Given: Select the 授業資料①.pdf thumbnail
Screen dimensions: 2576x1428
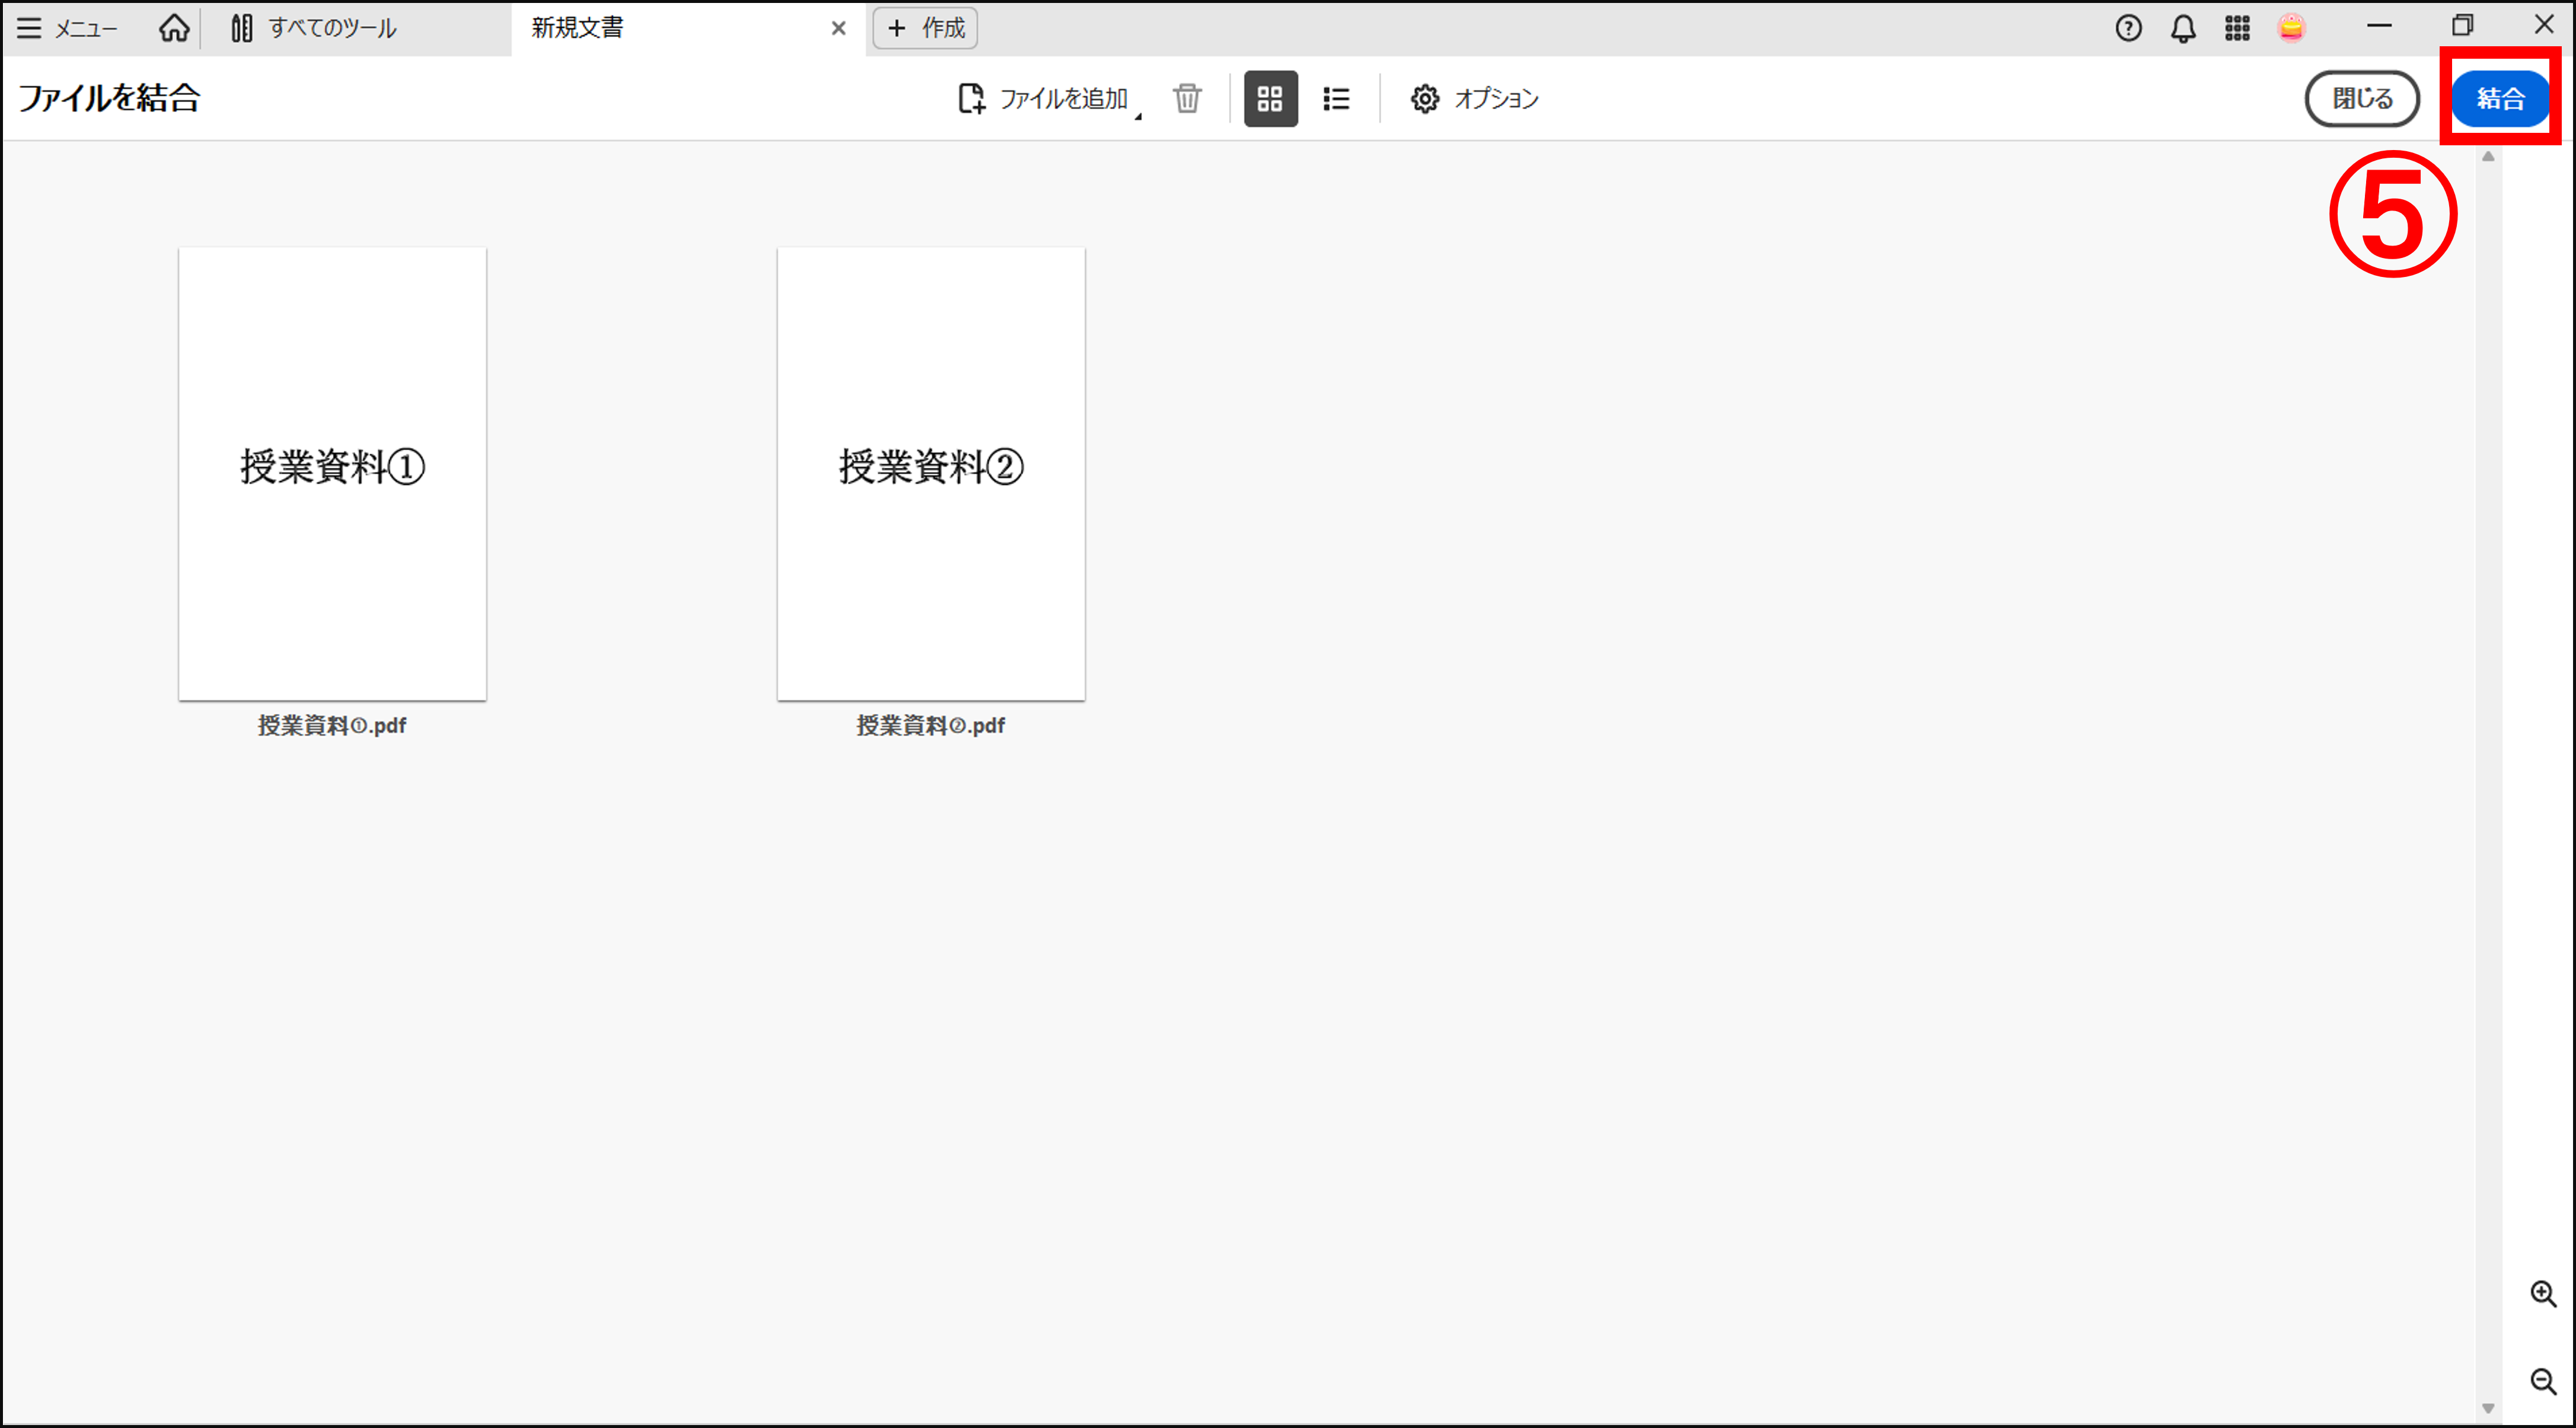Looking at the screenshot, I should click(332, 471).
